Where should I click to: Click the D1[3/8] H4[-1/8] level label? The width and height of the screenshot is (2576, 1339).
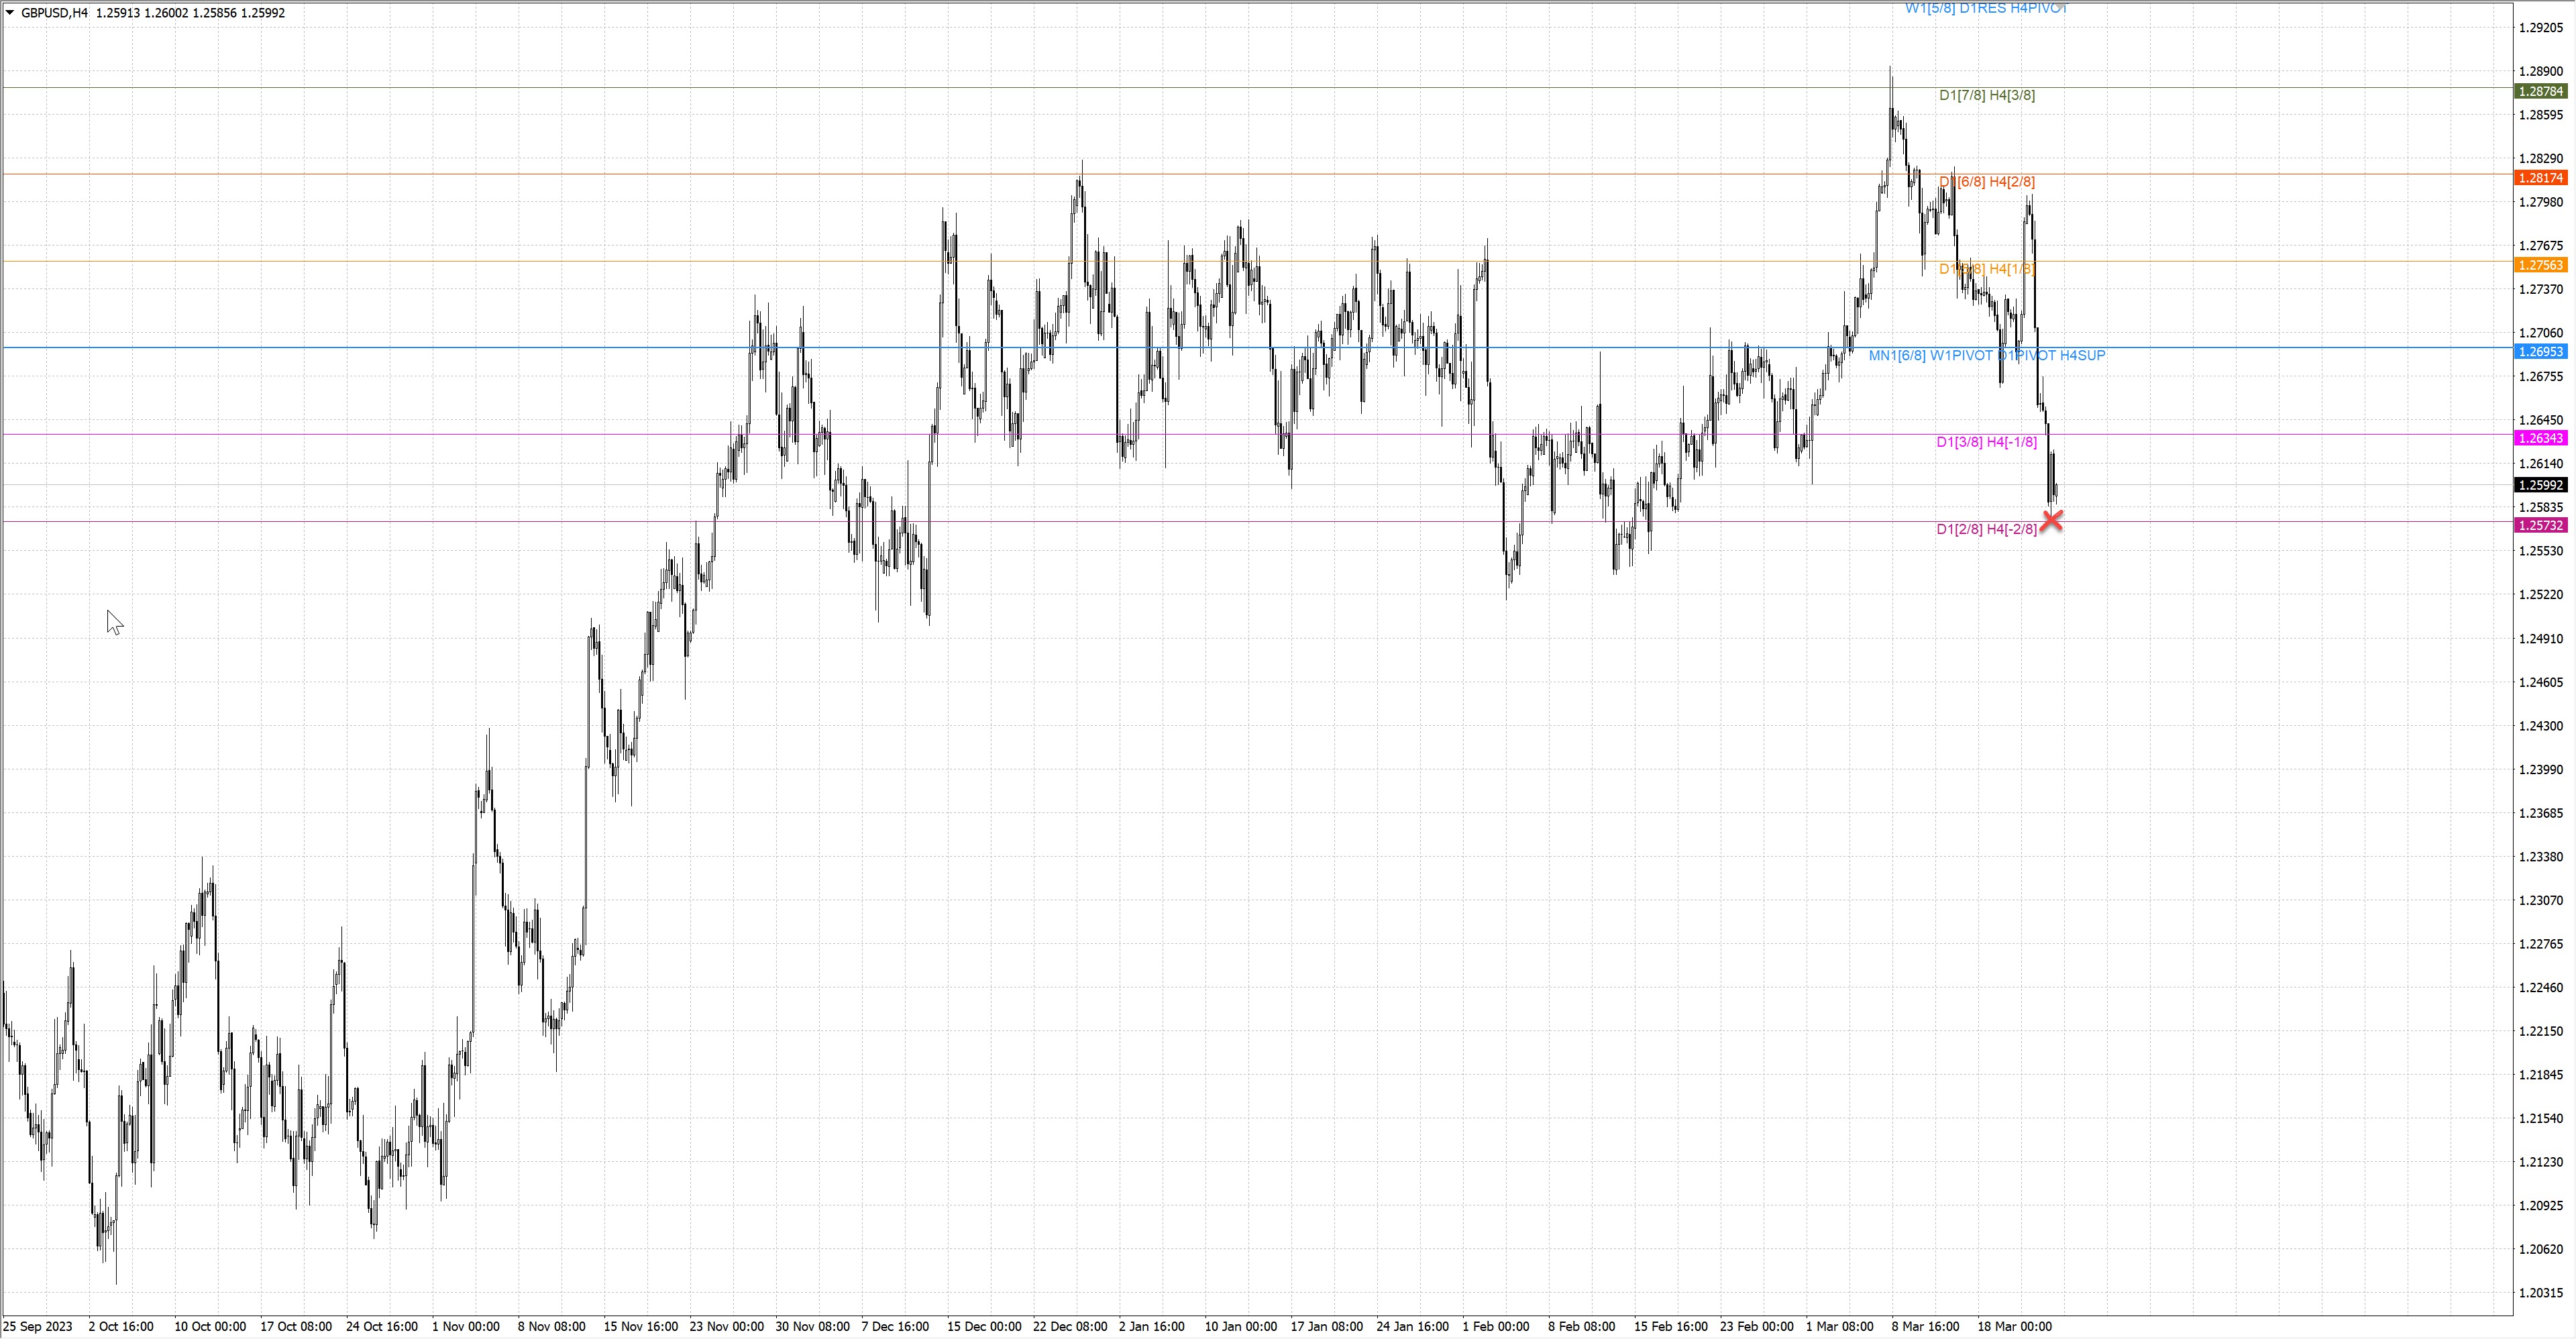(x=1986, y=442)
